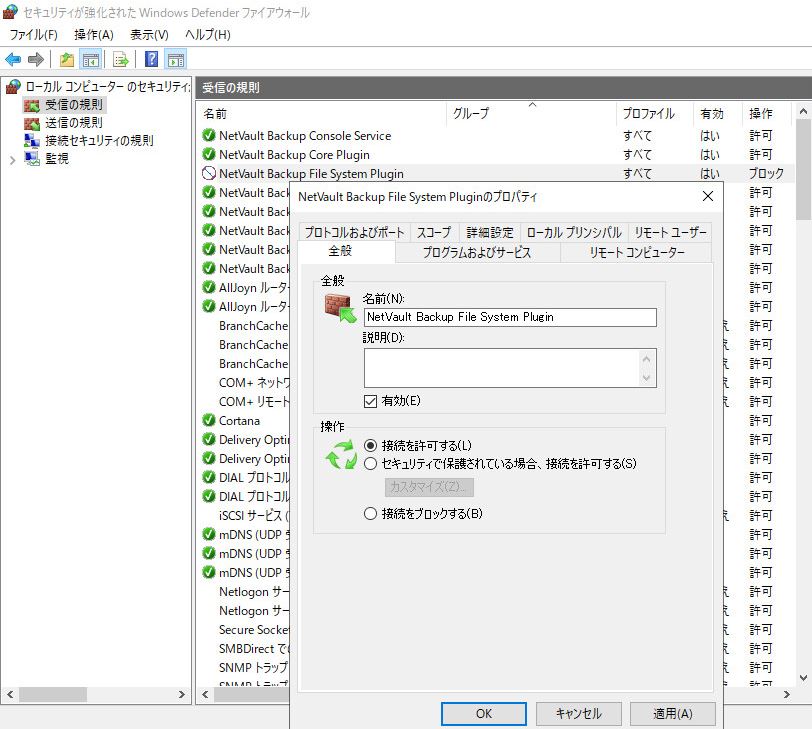Click the Cortana rule's green check icon

click(209, 420)
